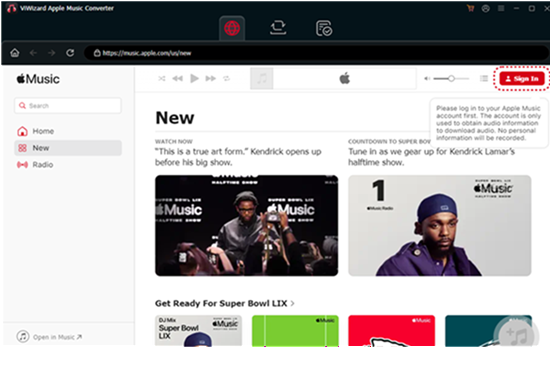The width and height of the screenshot is (550, 376).
Task: Reload the page with refresh icon
Action: pos(70,53)
